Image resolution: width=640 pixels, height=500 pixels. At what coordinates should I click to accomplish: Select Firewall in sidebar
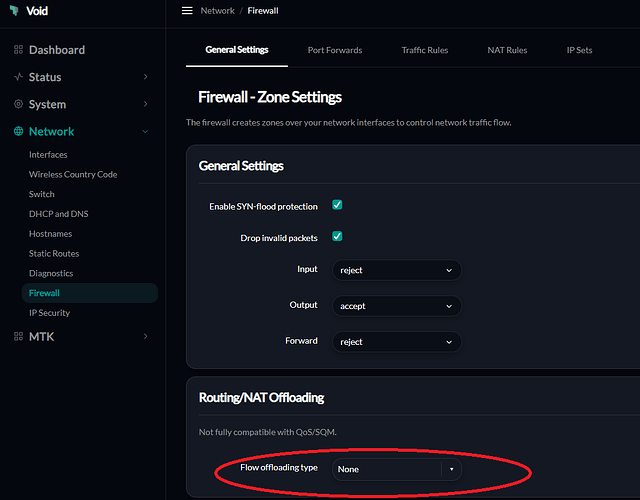pyautogui.click(x=90, y=293)
